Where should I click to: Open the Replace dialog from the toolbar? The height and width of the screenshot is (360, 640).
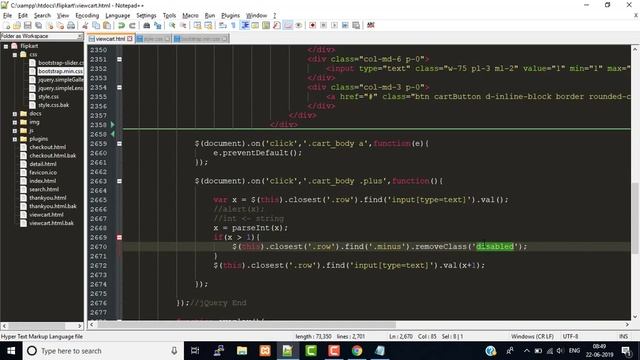(157, 25)
